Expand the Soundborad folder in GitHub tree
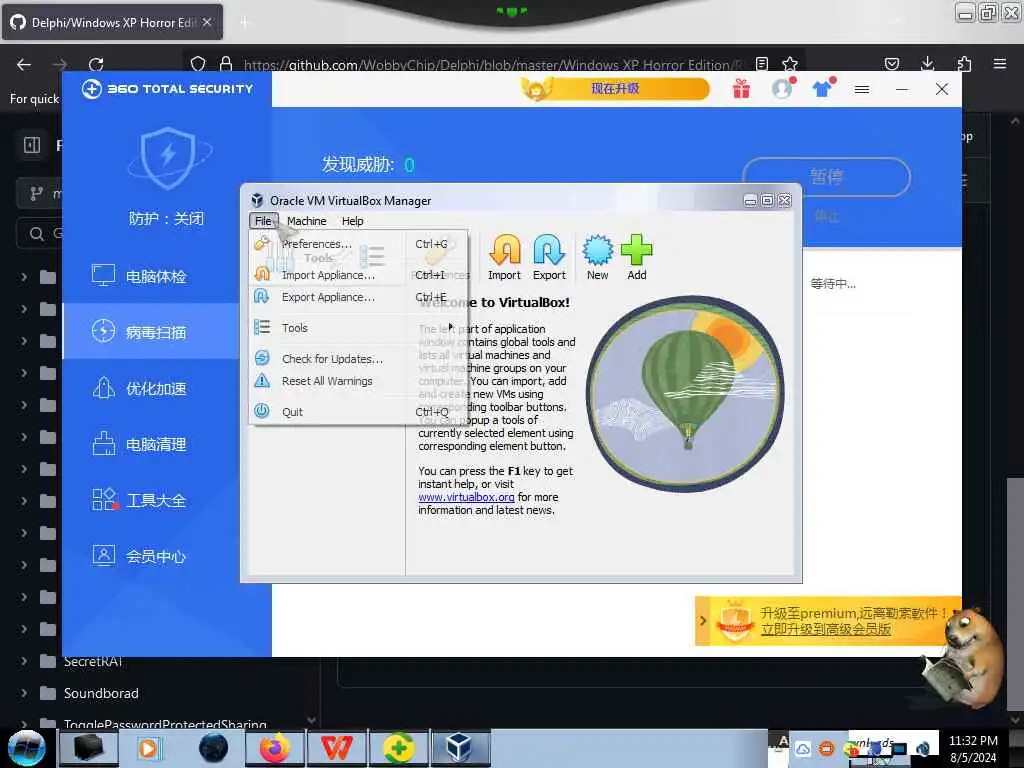1024x768 pixels. pos(24,693)
